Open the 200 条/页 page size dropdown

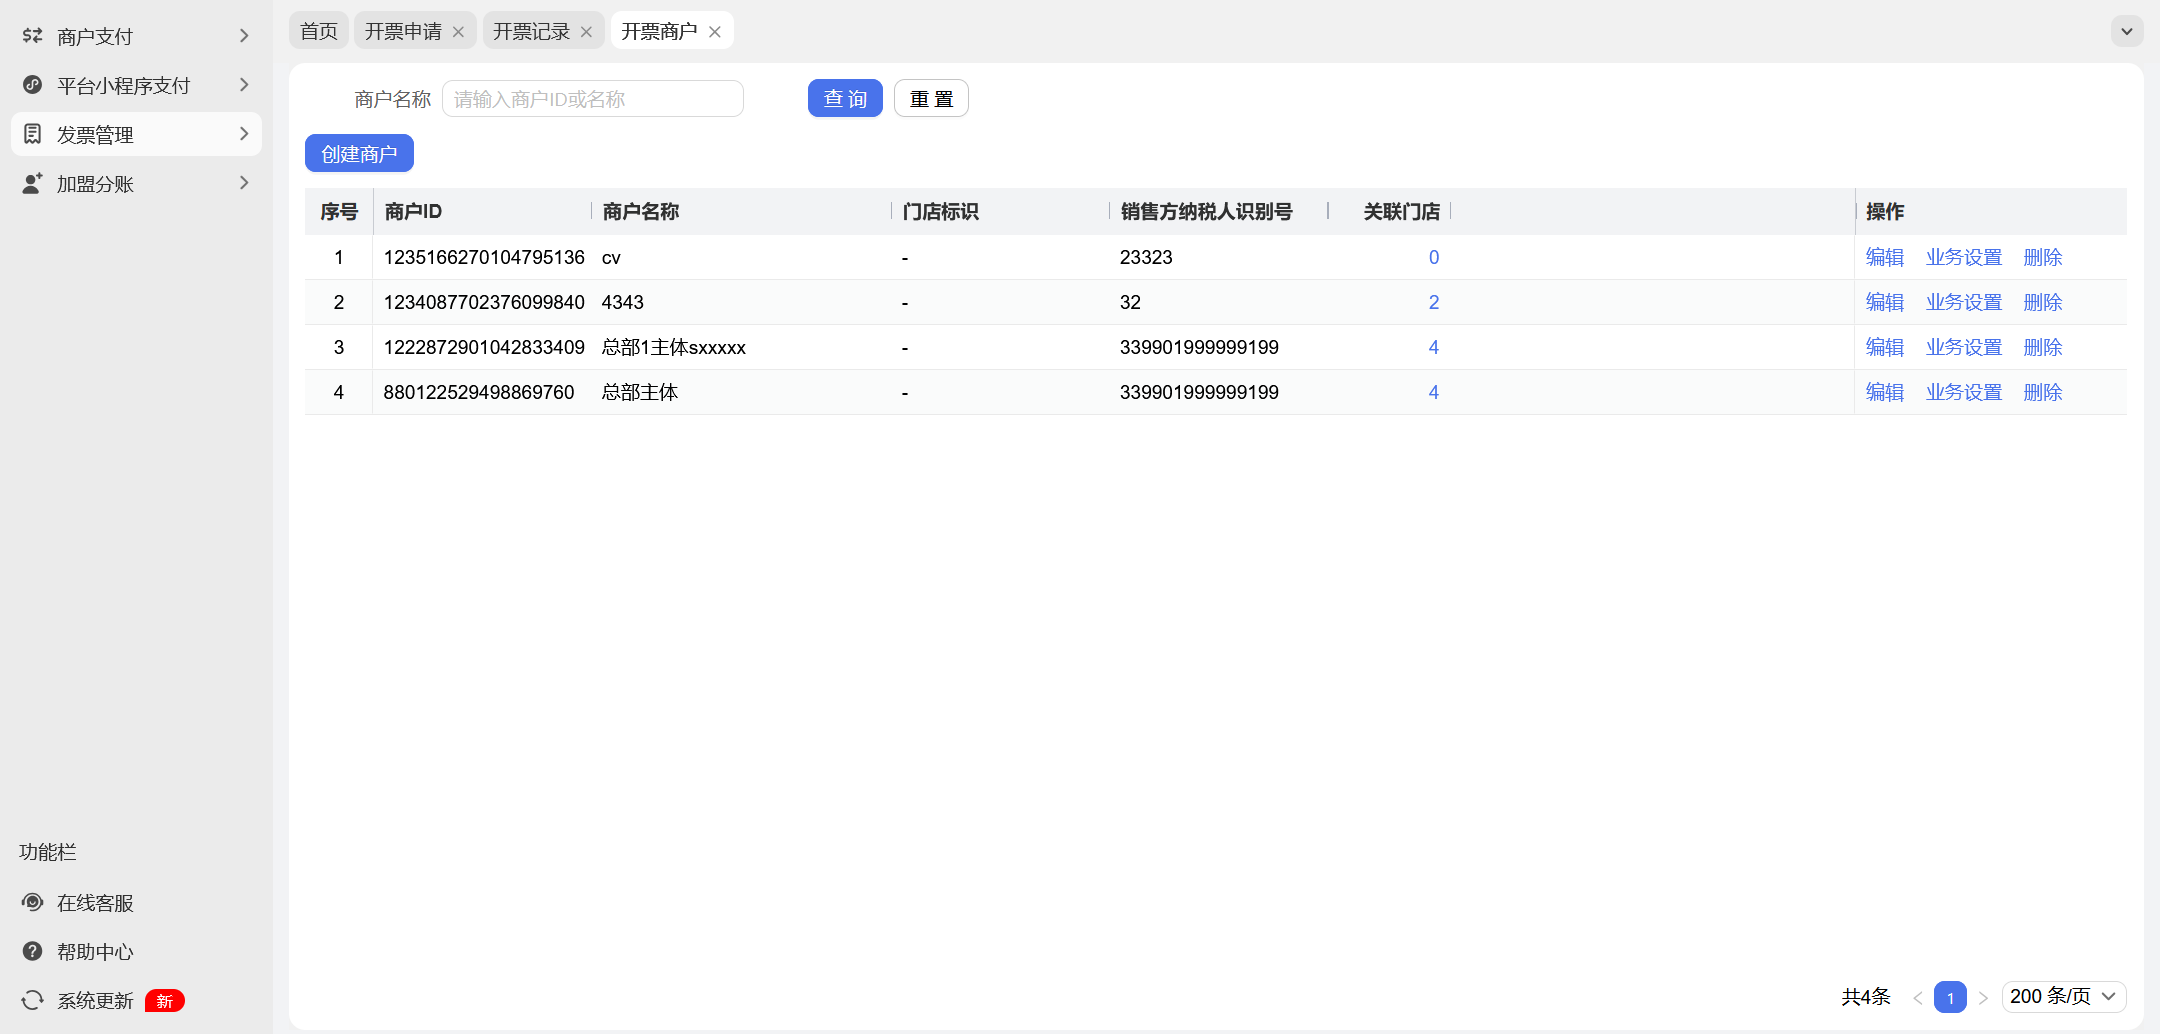[2063, 996]
